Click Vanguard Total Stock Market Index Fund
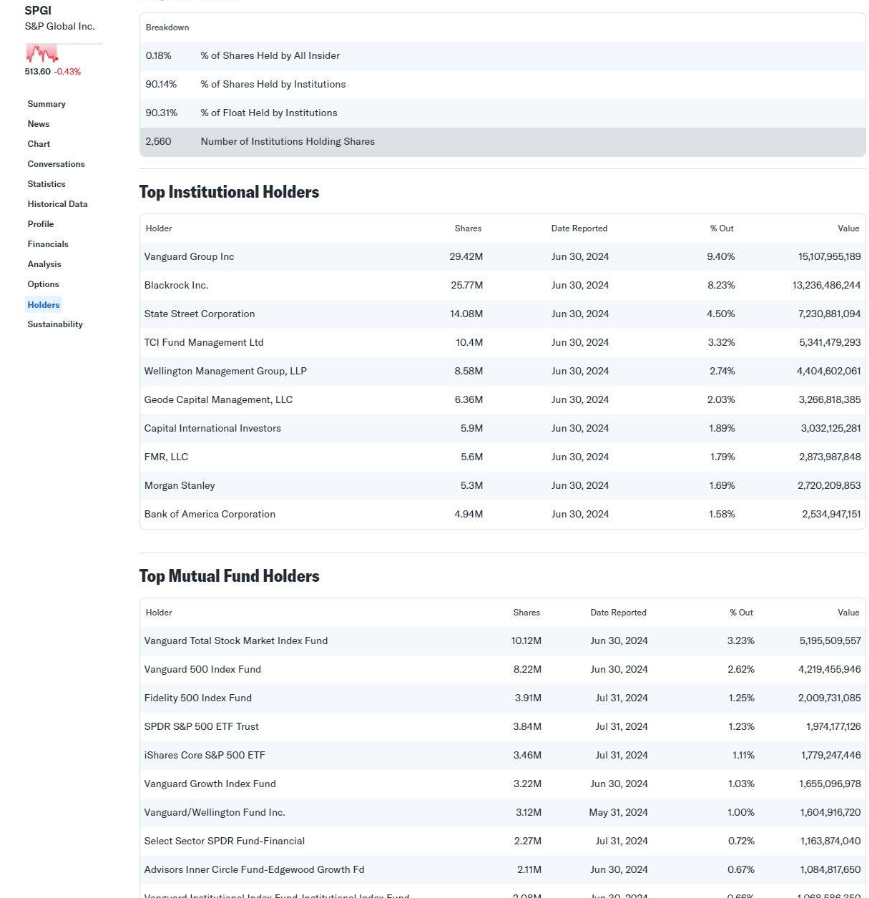The width and height of the screenshot is (869, 898). [x=235, y=641]
